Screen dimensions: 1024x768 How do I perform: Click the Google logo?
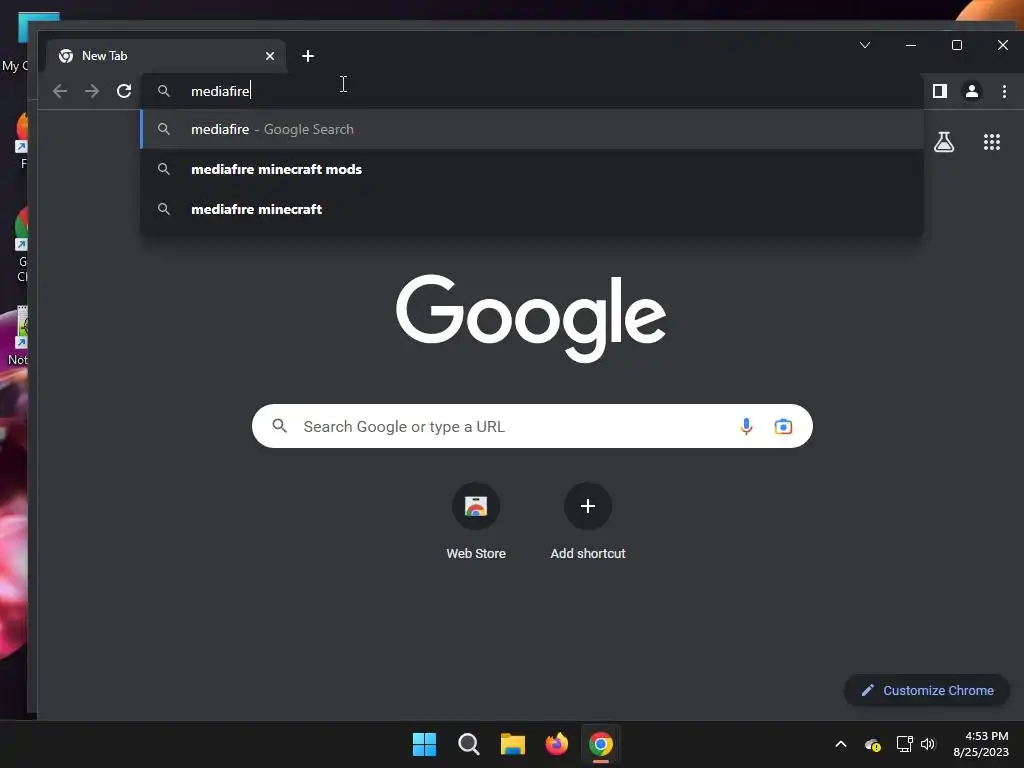[531, 318]
